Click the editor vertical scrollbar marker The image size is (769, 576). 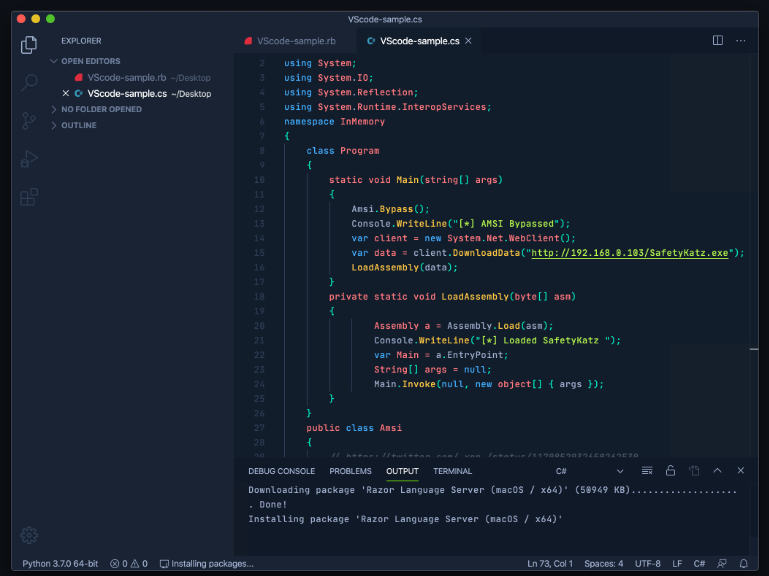click(x=754, y=349)
